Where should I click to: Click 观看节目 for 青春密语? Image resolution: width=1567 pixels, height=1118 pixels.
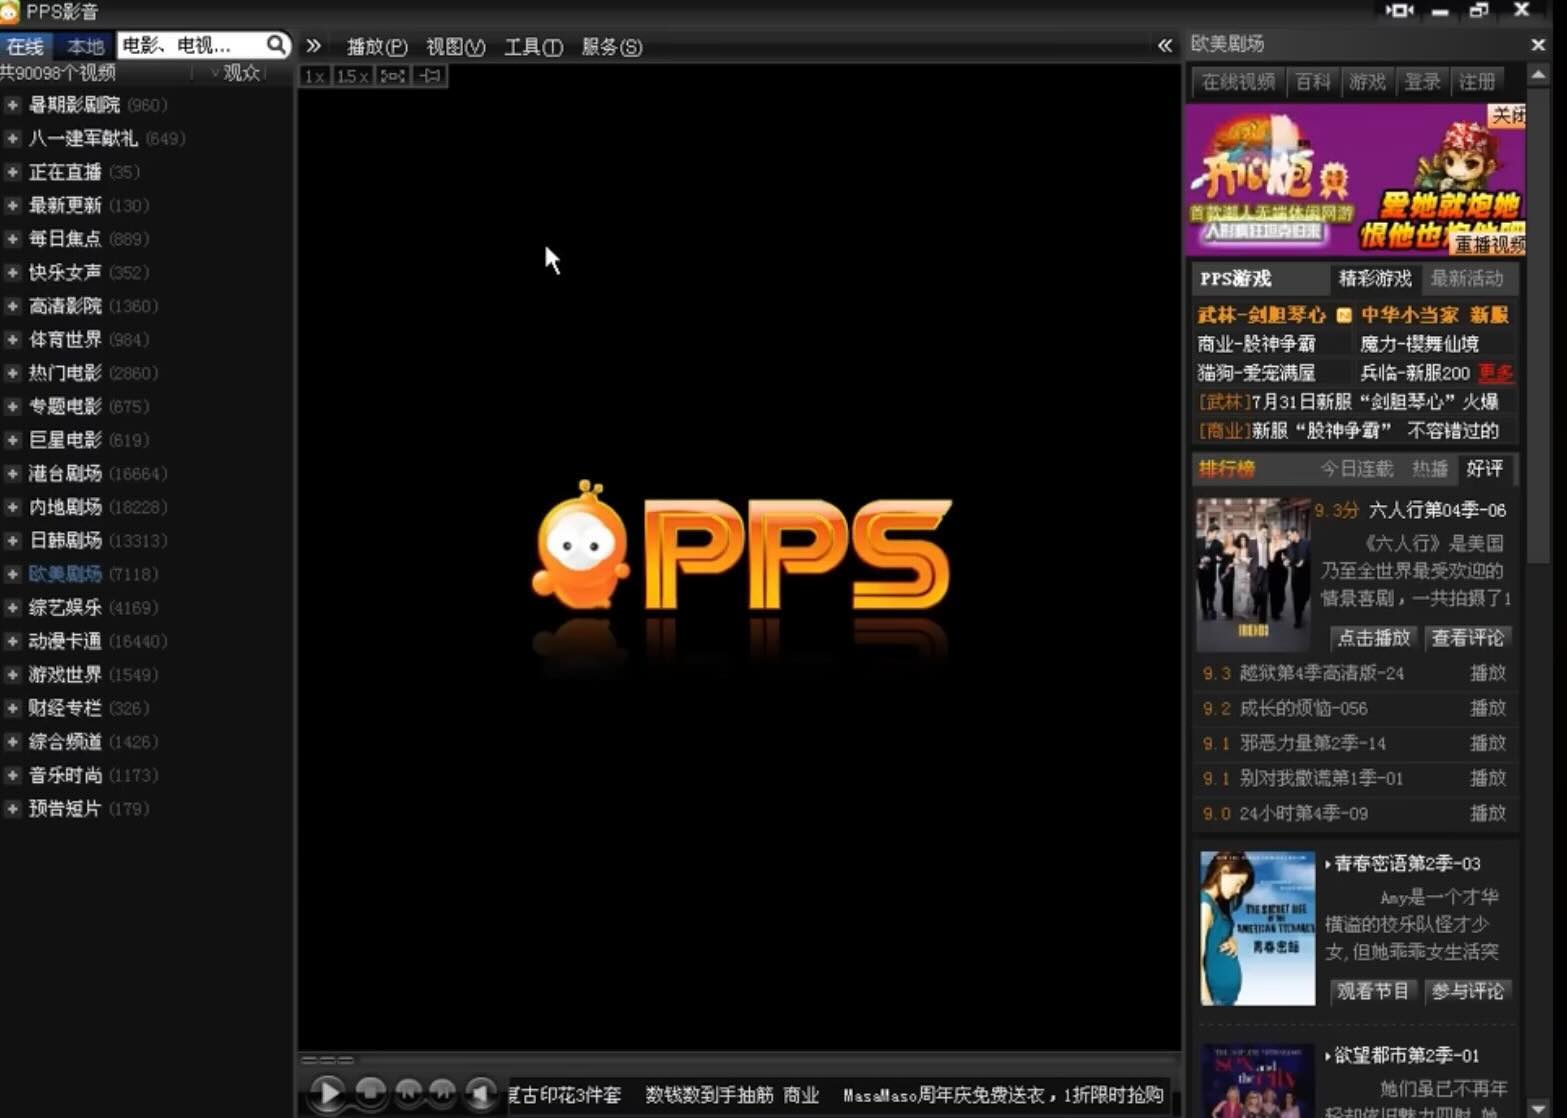pyautogui.click(x=1373, y=991)
